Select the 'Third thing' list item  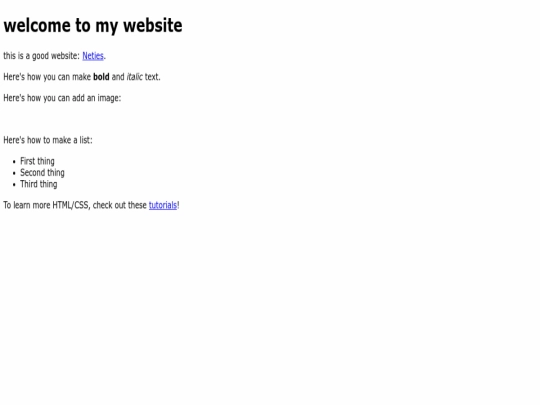point(39,184)
